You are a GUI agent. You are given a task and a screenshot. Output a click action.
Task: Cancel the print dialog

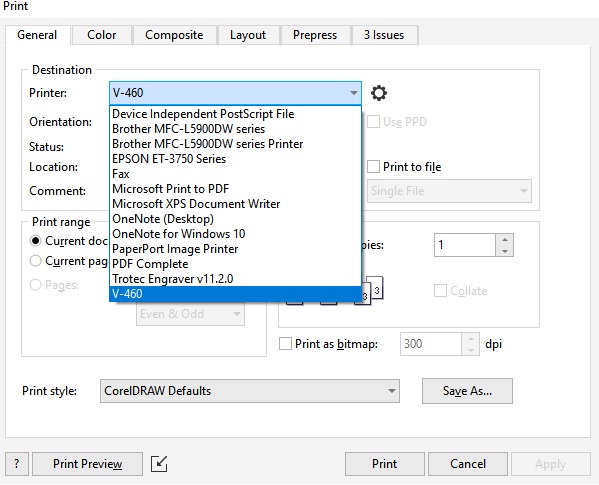[x=468, y=464]
